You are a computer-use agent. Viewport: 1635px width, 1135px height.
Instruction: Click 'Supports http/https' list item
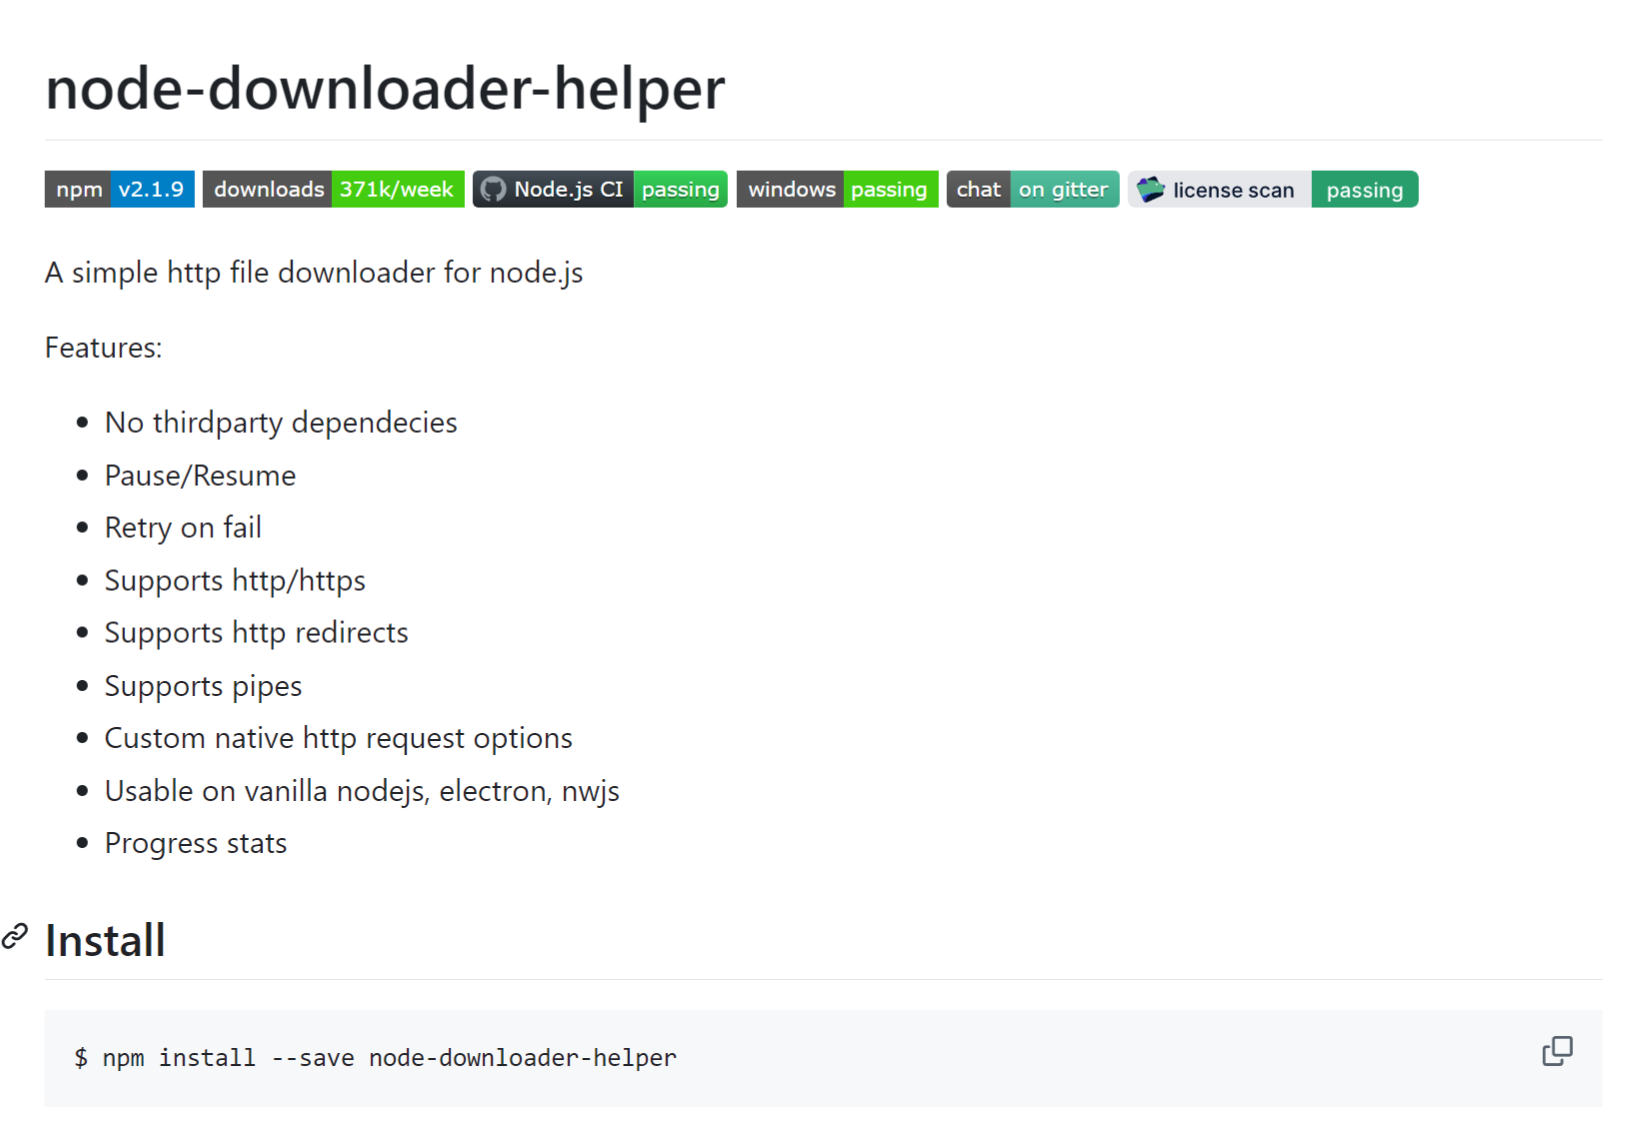pyautogui.click(x=235, y=581)
